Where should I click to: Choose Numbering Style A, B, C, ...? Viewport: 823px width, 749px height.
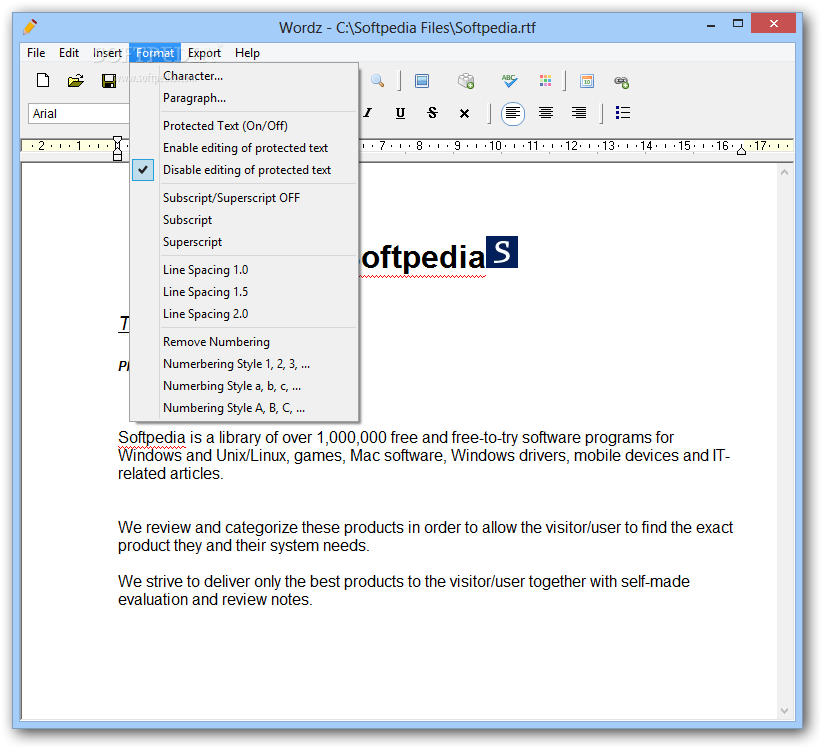(x=245, y=408)
